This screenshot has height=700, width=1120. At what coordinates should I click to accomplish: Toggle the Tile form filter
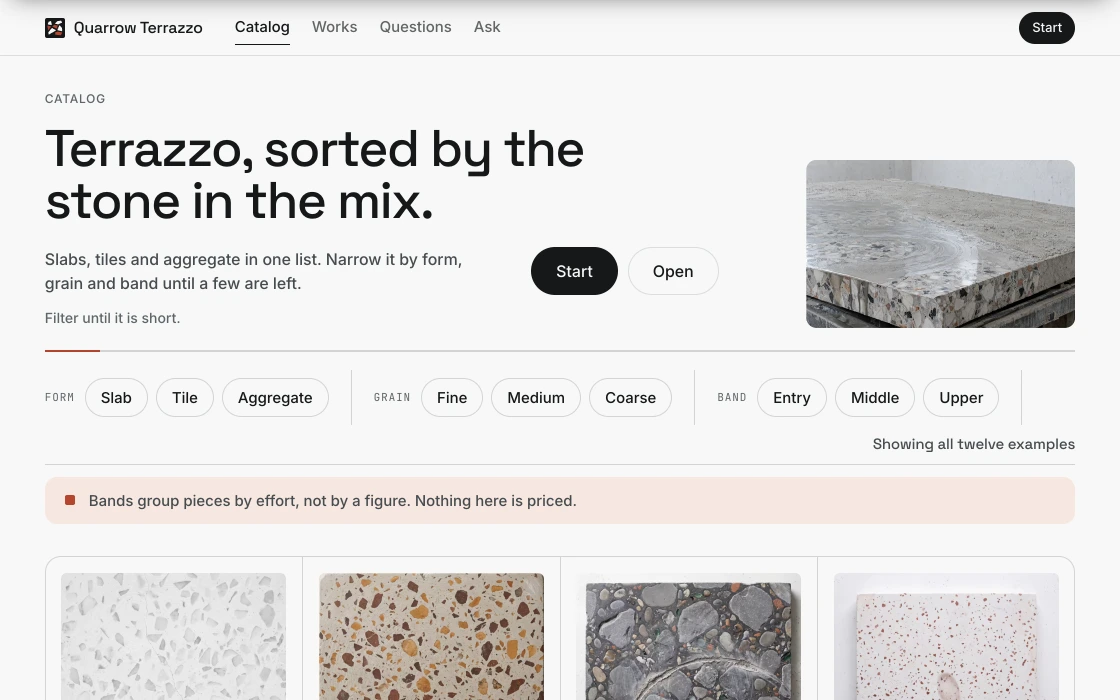click(185, 398)
